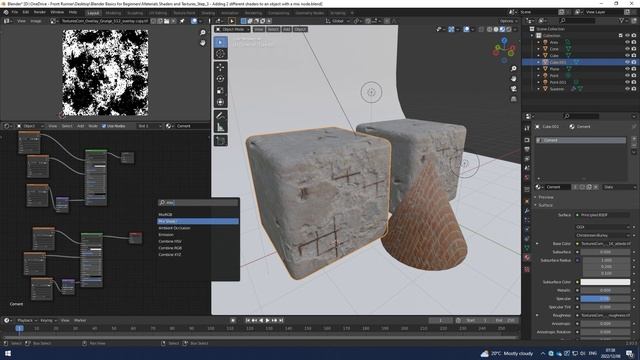Image resolution: width=640 pixels, height=360 pixels.
Task: Click the viewport zoom magnifier icon
Action: [513, 69]
